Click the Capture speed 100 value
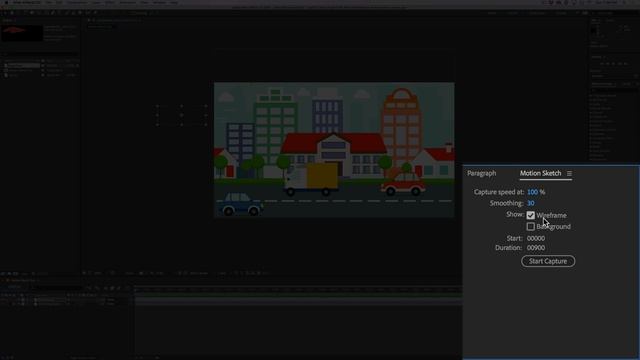The width and height of the screenshot is (640, 360). pyautogui.click(x=532, y=192)
